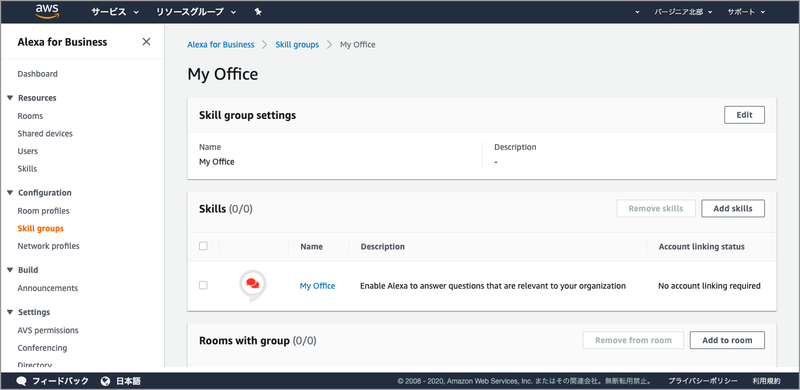Open Skills in sidebar
This screenshot has height=390, width=800.
coord(27,168)
